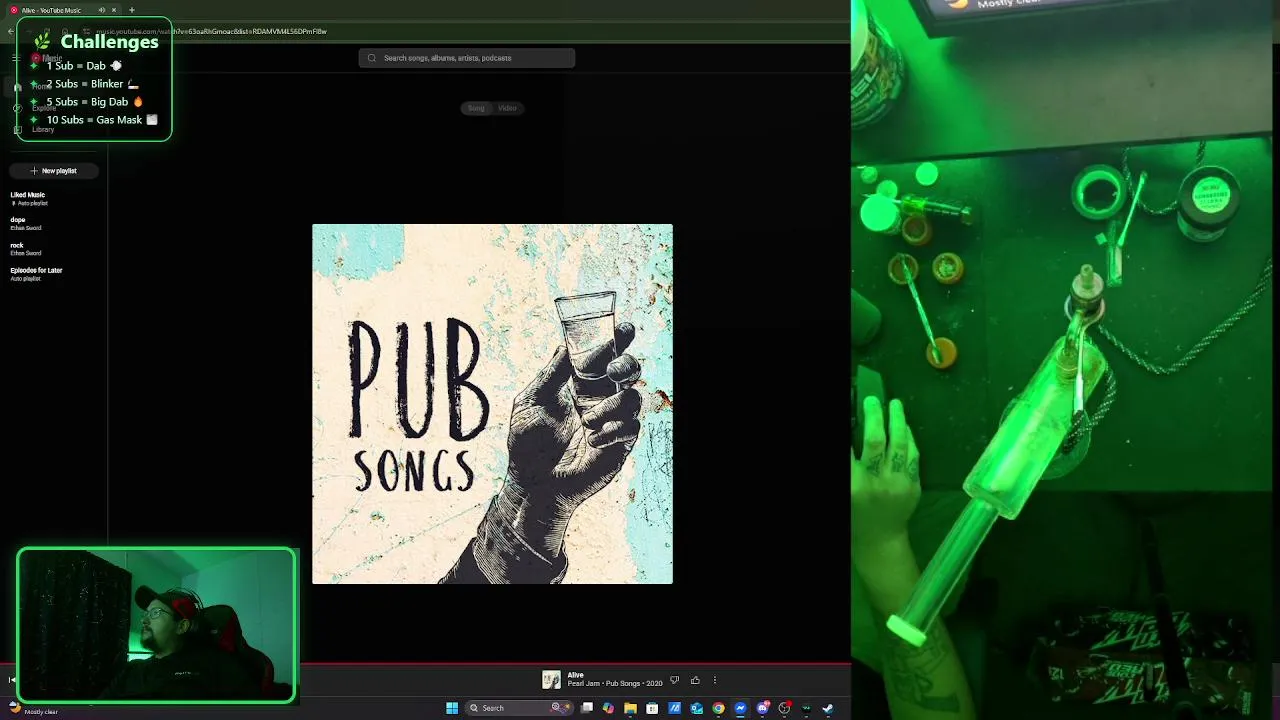
Task: Open the rock playlist
Action: click(x=25, y=249)
